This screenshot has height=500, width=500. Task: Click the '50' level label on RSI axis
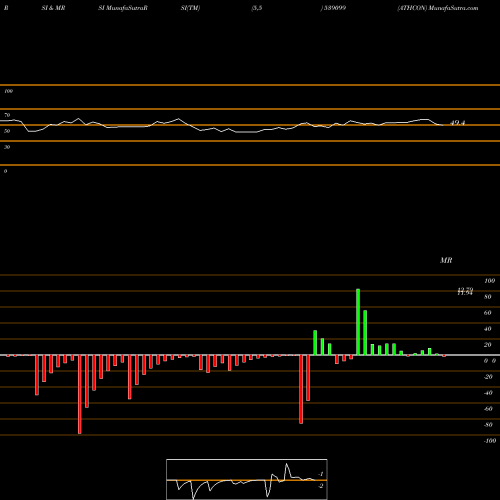[7, 131]
